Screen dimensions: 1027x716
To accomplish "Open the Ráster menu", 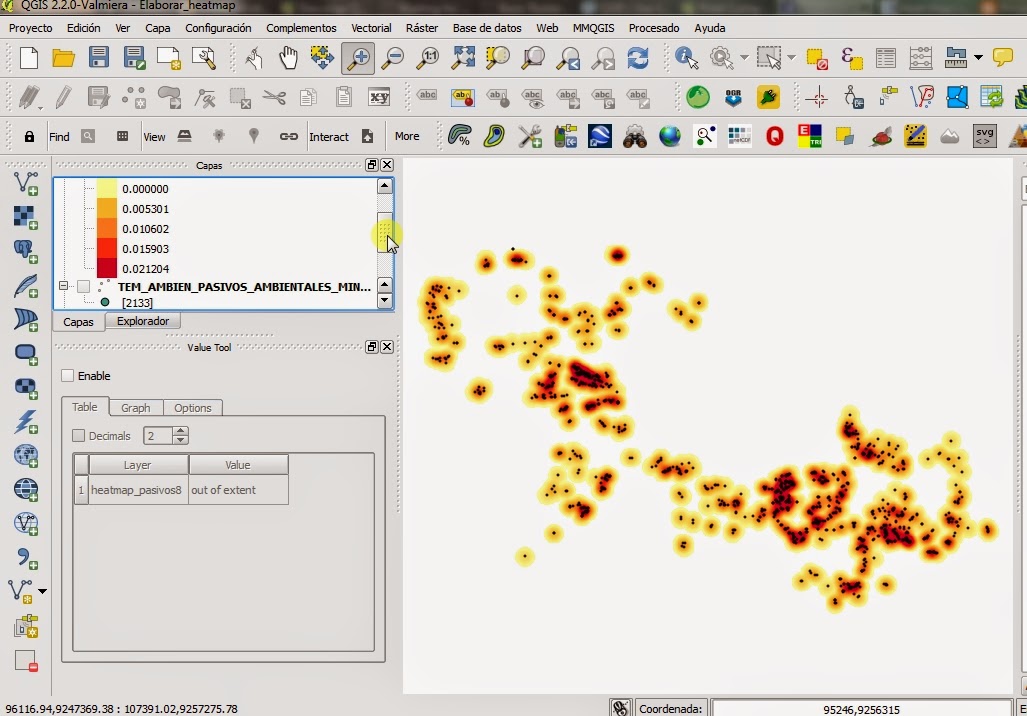I will (422, 28).
